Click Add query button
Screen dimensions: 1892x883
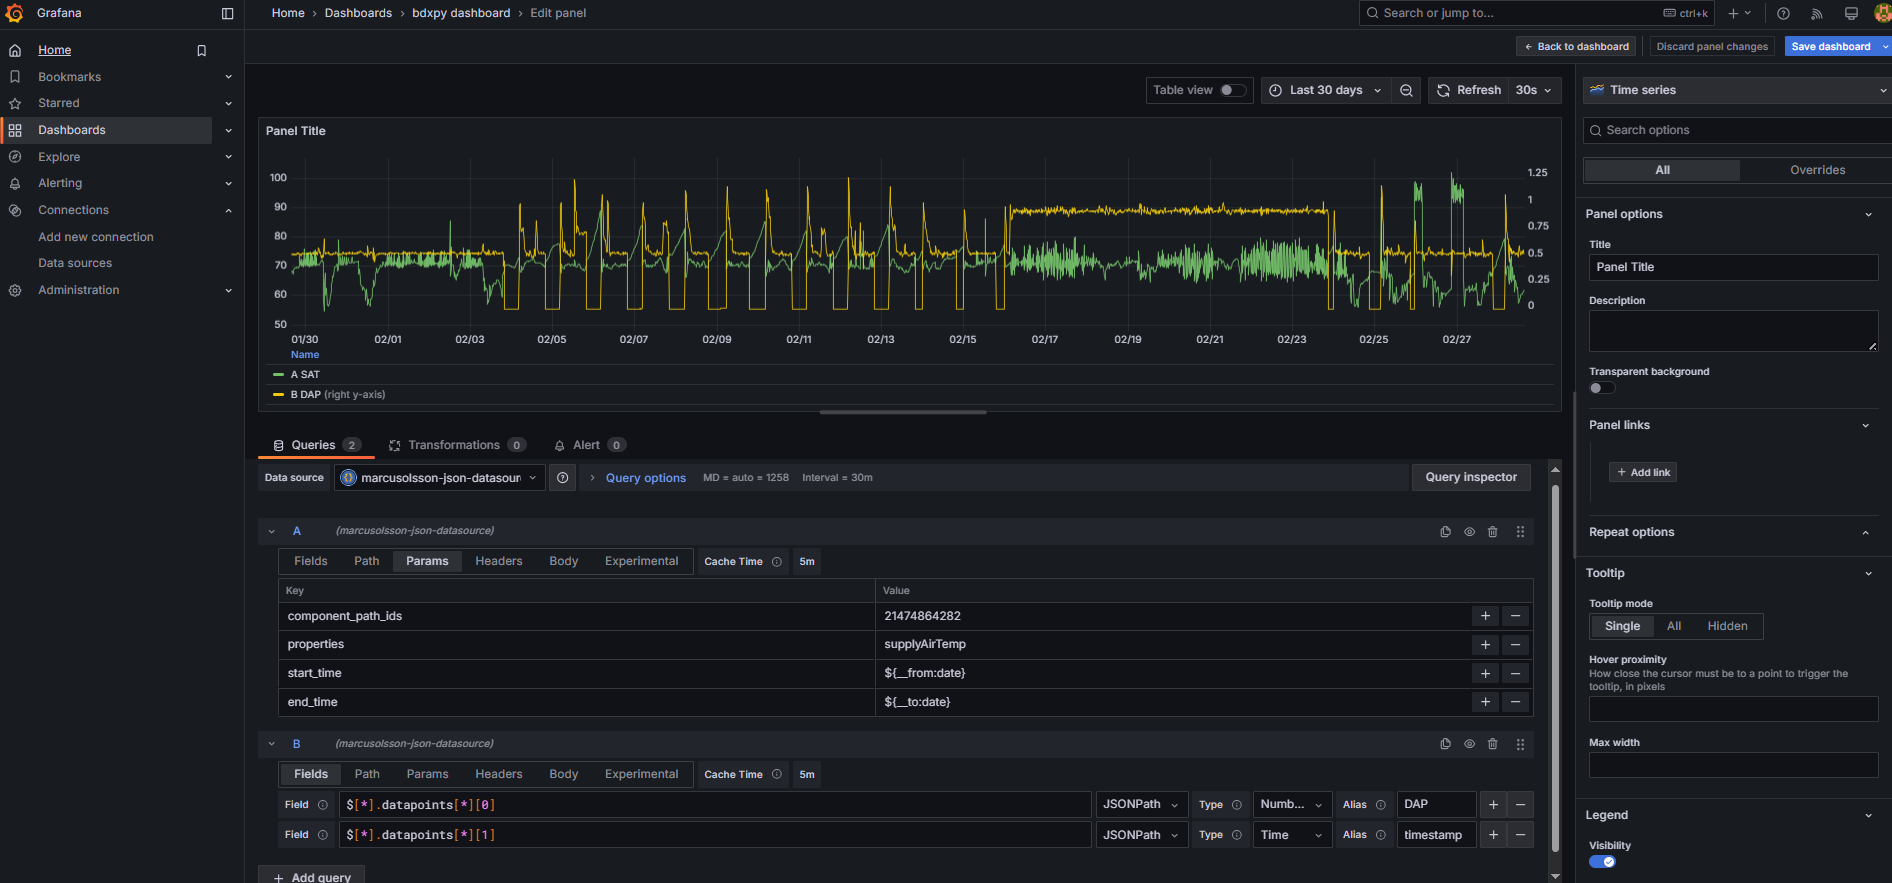pyautogui.click(x=311, y=877)
